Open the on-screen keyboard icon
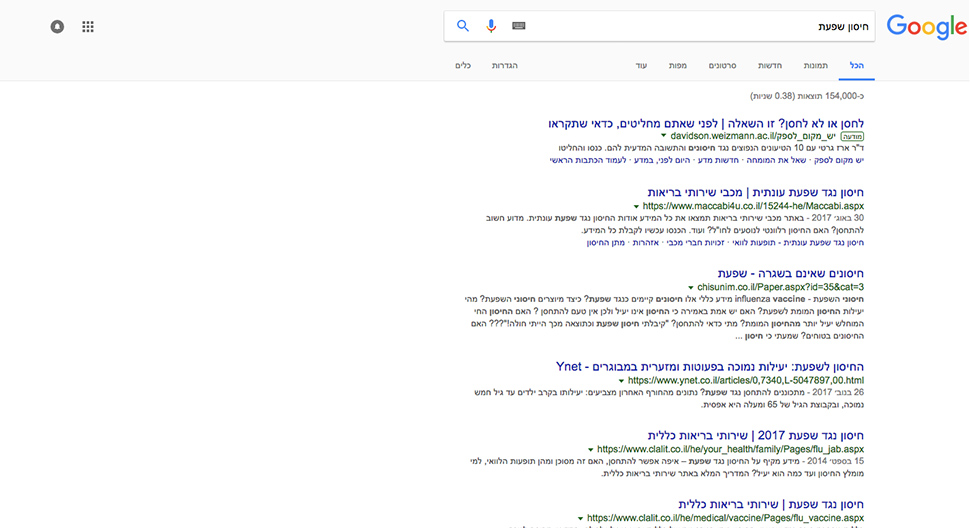Viewport: 970px width, 528px height. click(x=518, y=26)
